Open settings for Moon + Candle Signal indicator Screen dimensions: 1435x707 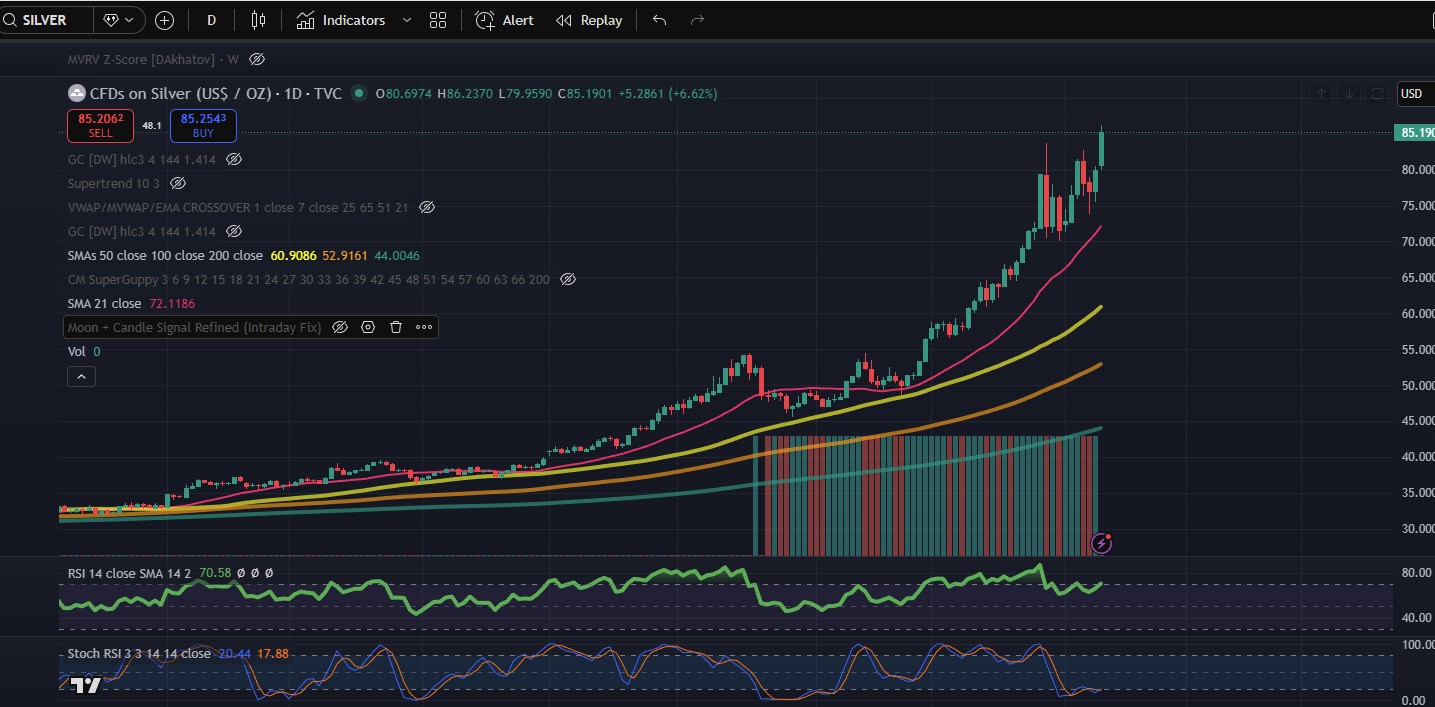[368, 327]
